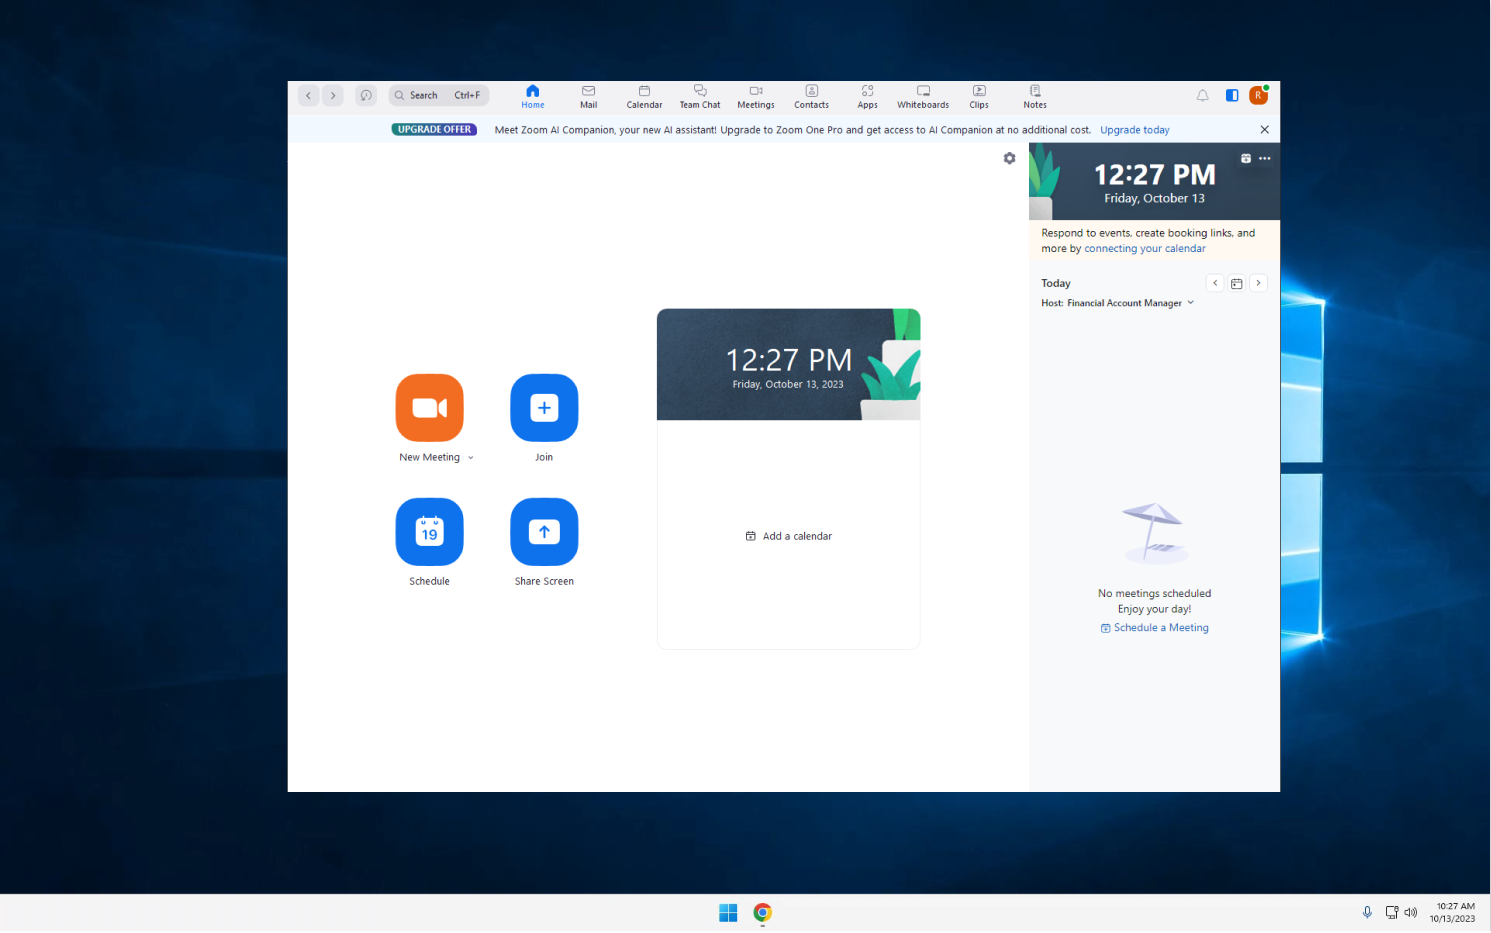Click the center clock banner card
This screenshot has height=933, width=1491.
tap(789, 365)
